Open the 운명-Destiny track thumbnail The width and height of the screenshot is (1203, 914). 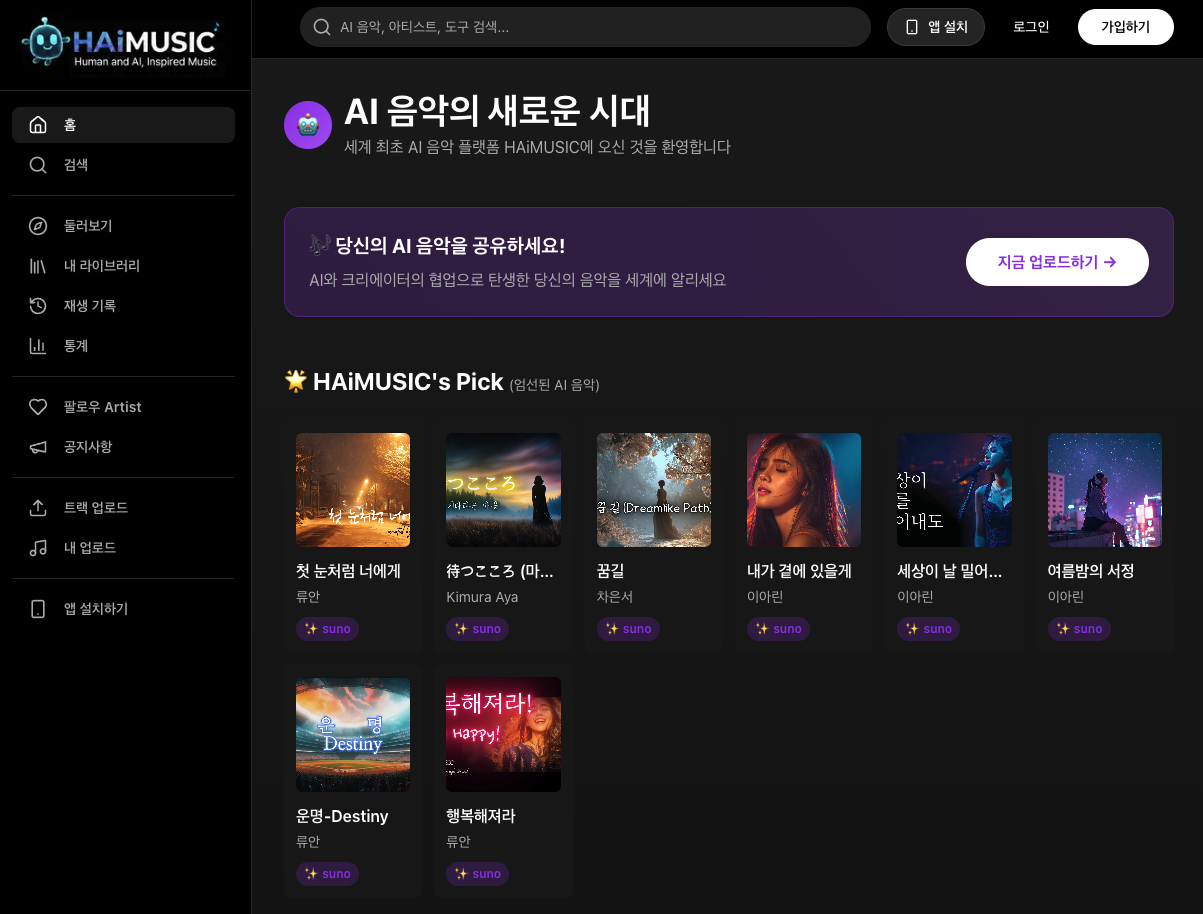click(352, 734)
